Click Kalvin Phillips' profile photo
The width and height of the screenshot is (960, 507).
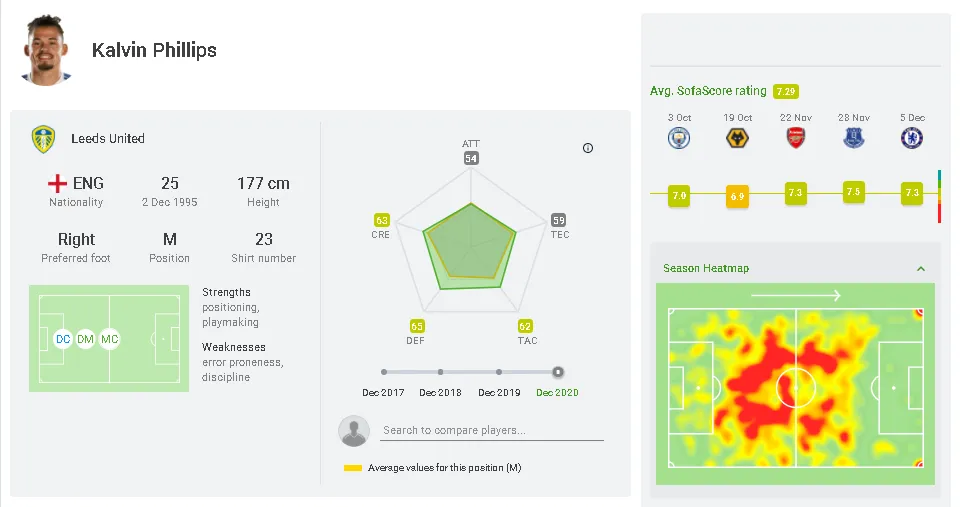[46, 49]
